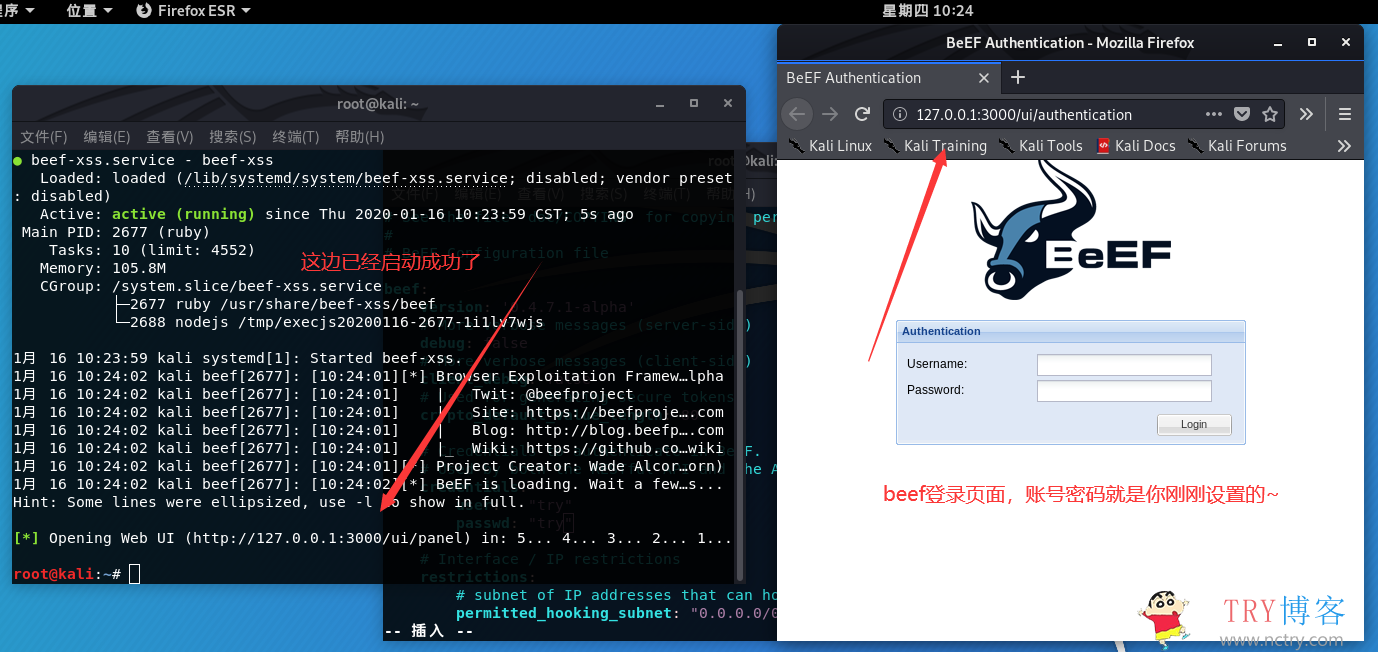1378x652 pixels.
Task: Open terminal 终端(T) menu
Action: pyautogui.click(x=296, y=137)
